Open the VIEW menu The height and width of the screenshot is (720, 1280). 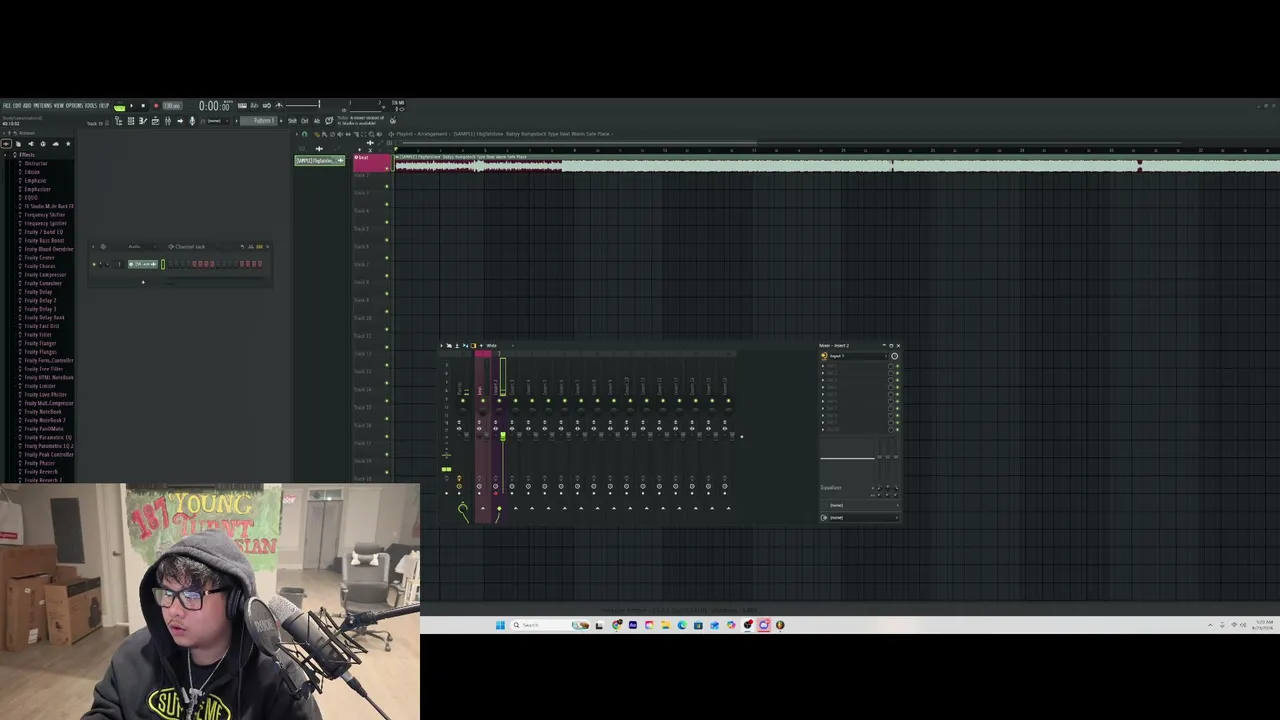click(x=59, y=105)
